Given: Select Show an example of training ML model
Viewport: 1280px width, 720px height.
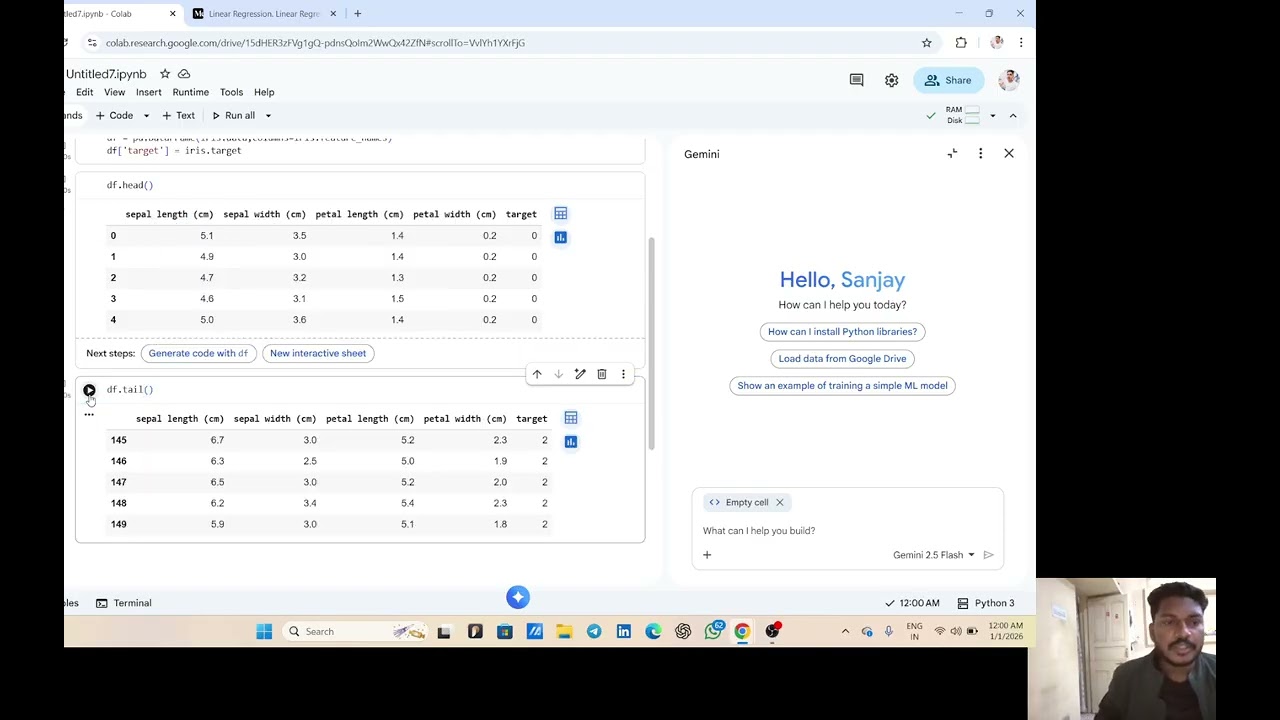Looking at the screenshot, I should [x=842, y=386].
